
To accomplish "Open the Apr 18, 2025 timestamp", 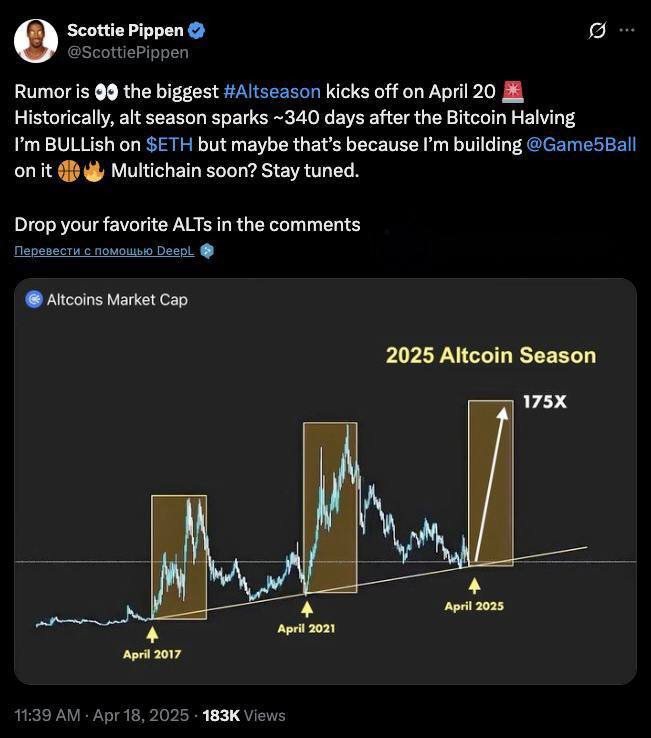I will coord(141,715).
